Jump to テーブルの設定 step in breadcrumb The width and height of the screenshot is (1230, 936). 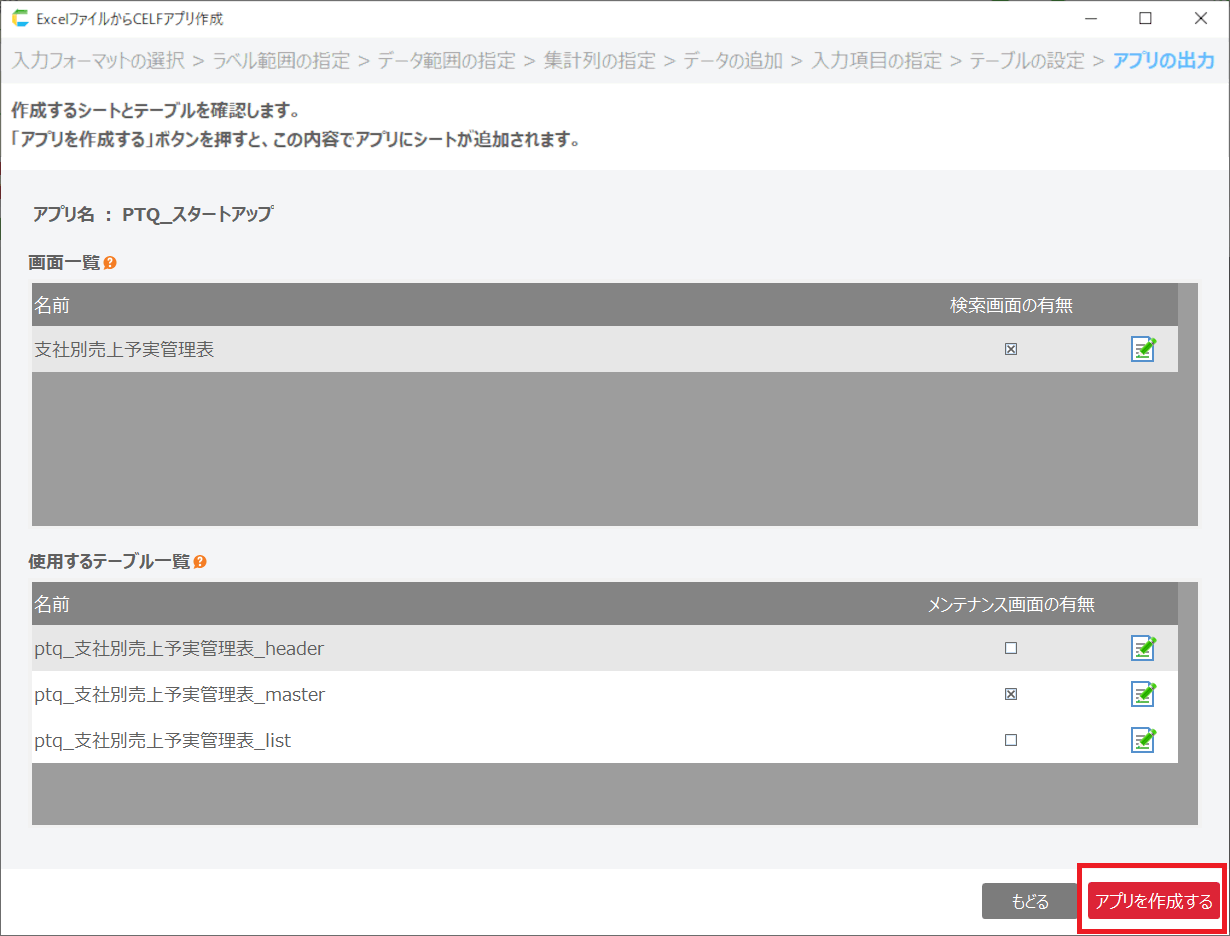1027,61
